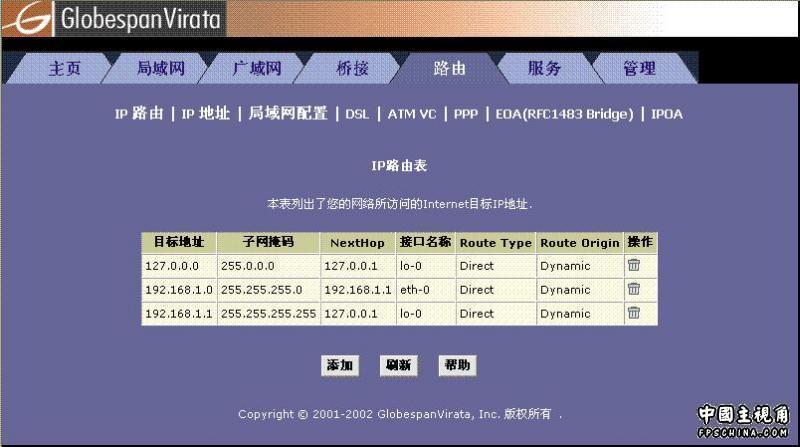Click the 刷新 button
The width and height of the screenshot is (800, 447).
[x=398, y=365]
